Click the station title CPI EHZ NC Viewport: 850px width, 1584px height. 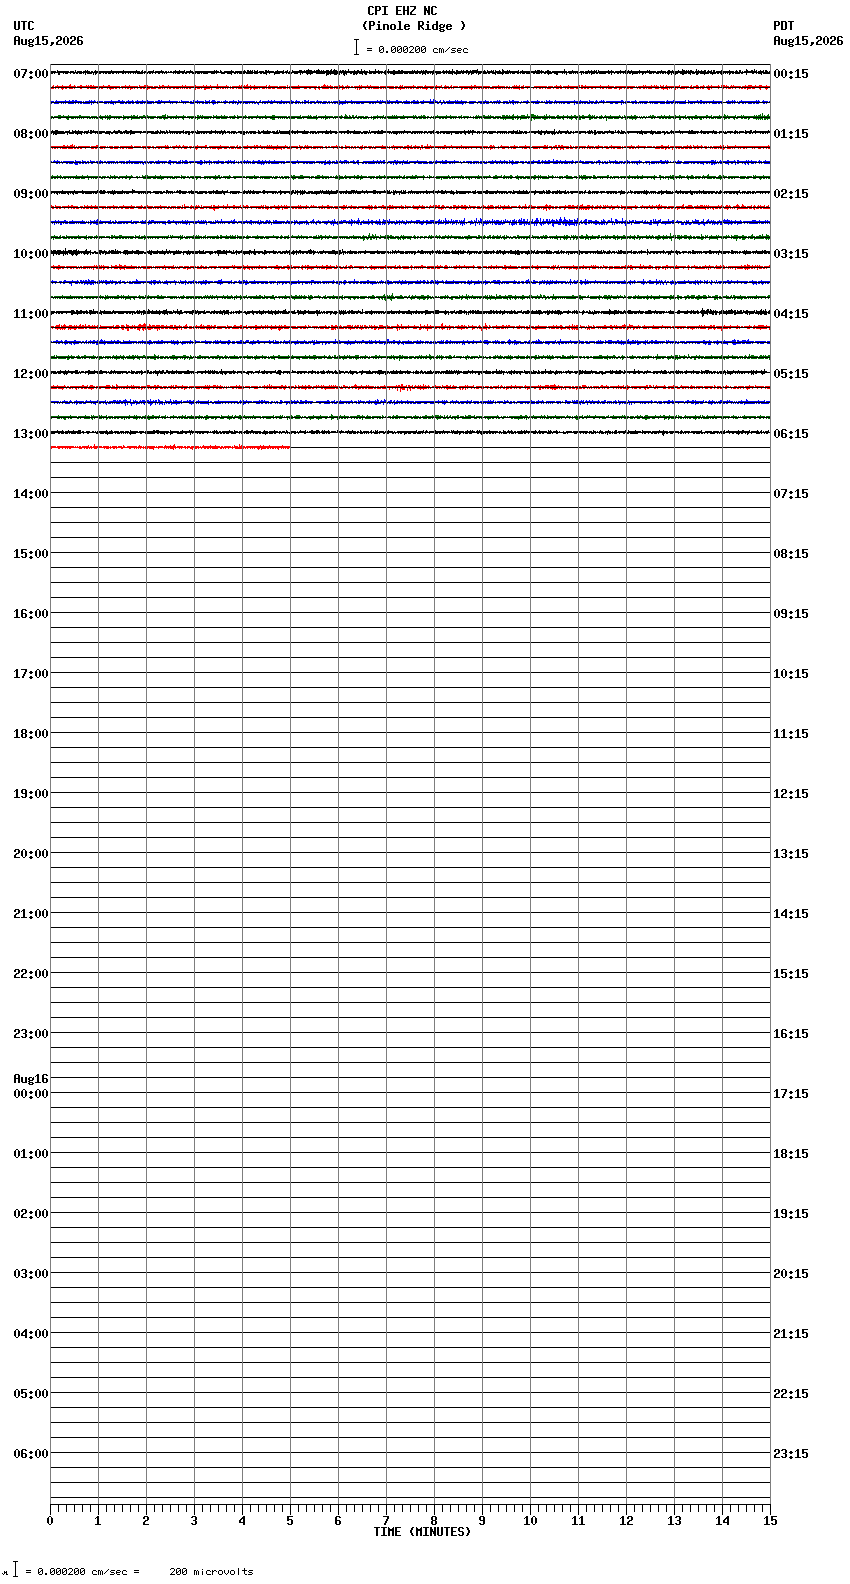pos(402,11)
